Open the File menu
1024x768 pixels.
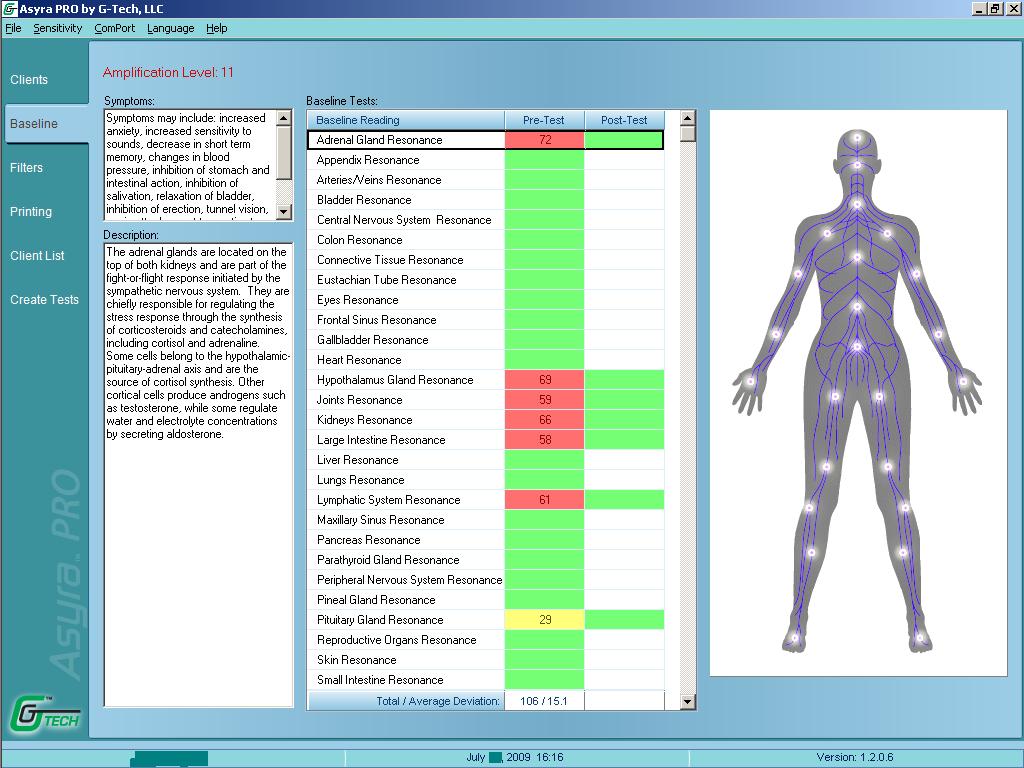[13, 28]
